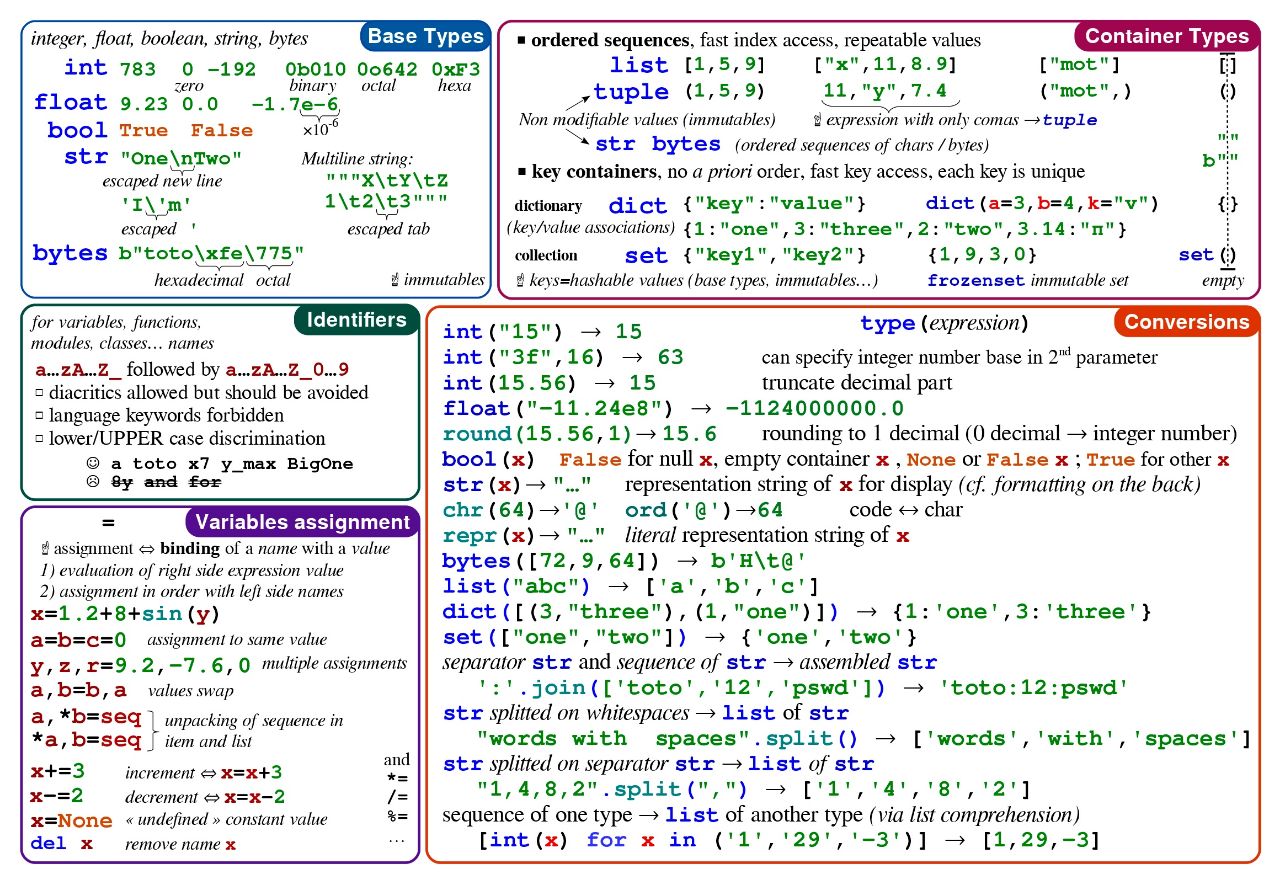
Task: Click the 'Variables assignment' section header
Action: click(302, 522)
